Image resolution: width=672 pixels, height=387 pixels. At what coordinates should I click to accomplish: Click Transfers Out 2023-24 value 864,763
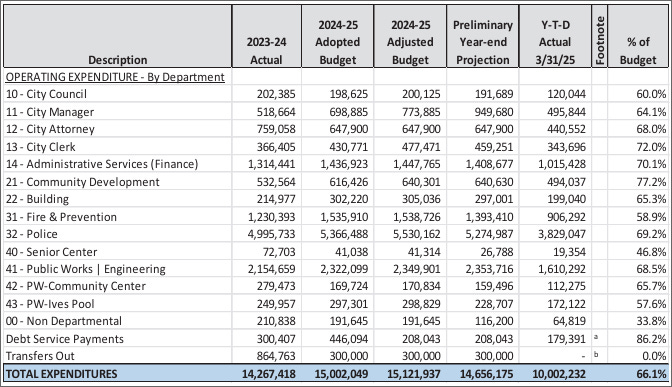[x=276, y=356]
